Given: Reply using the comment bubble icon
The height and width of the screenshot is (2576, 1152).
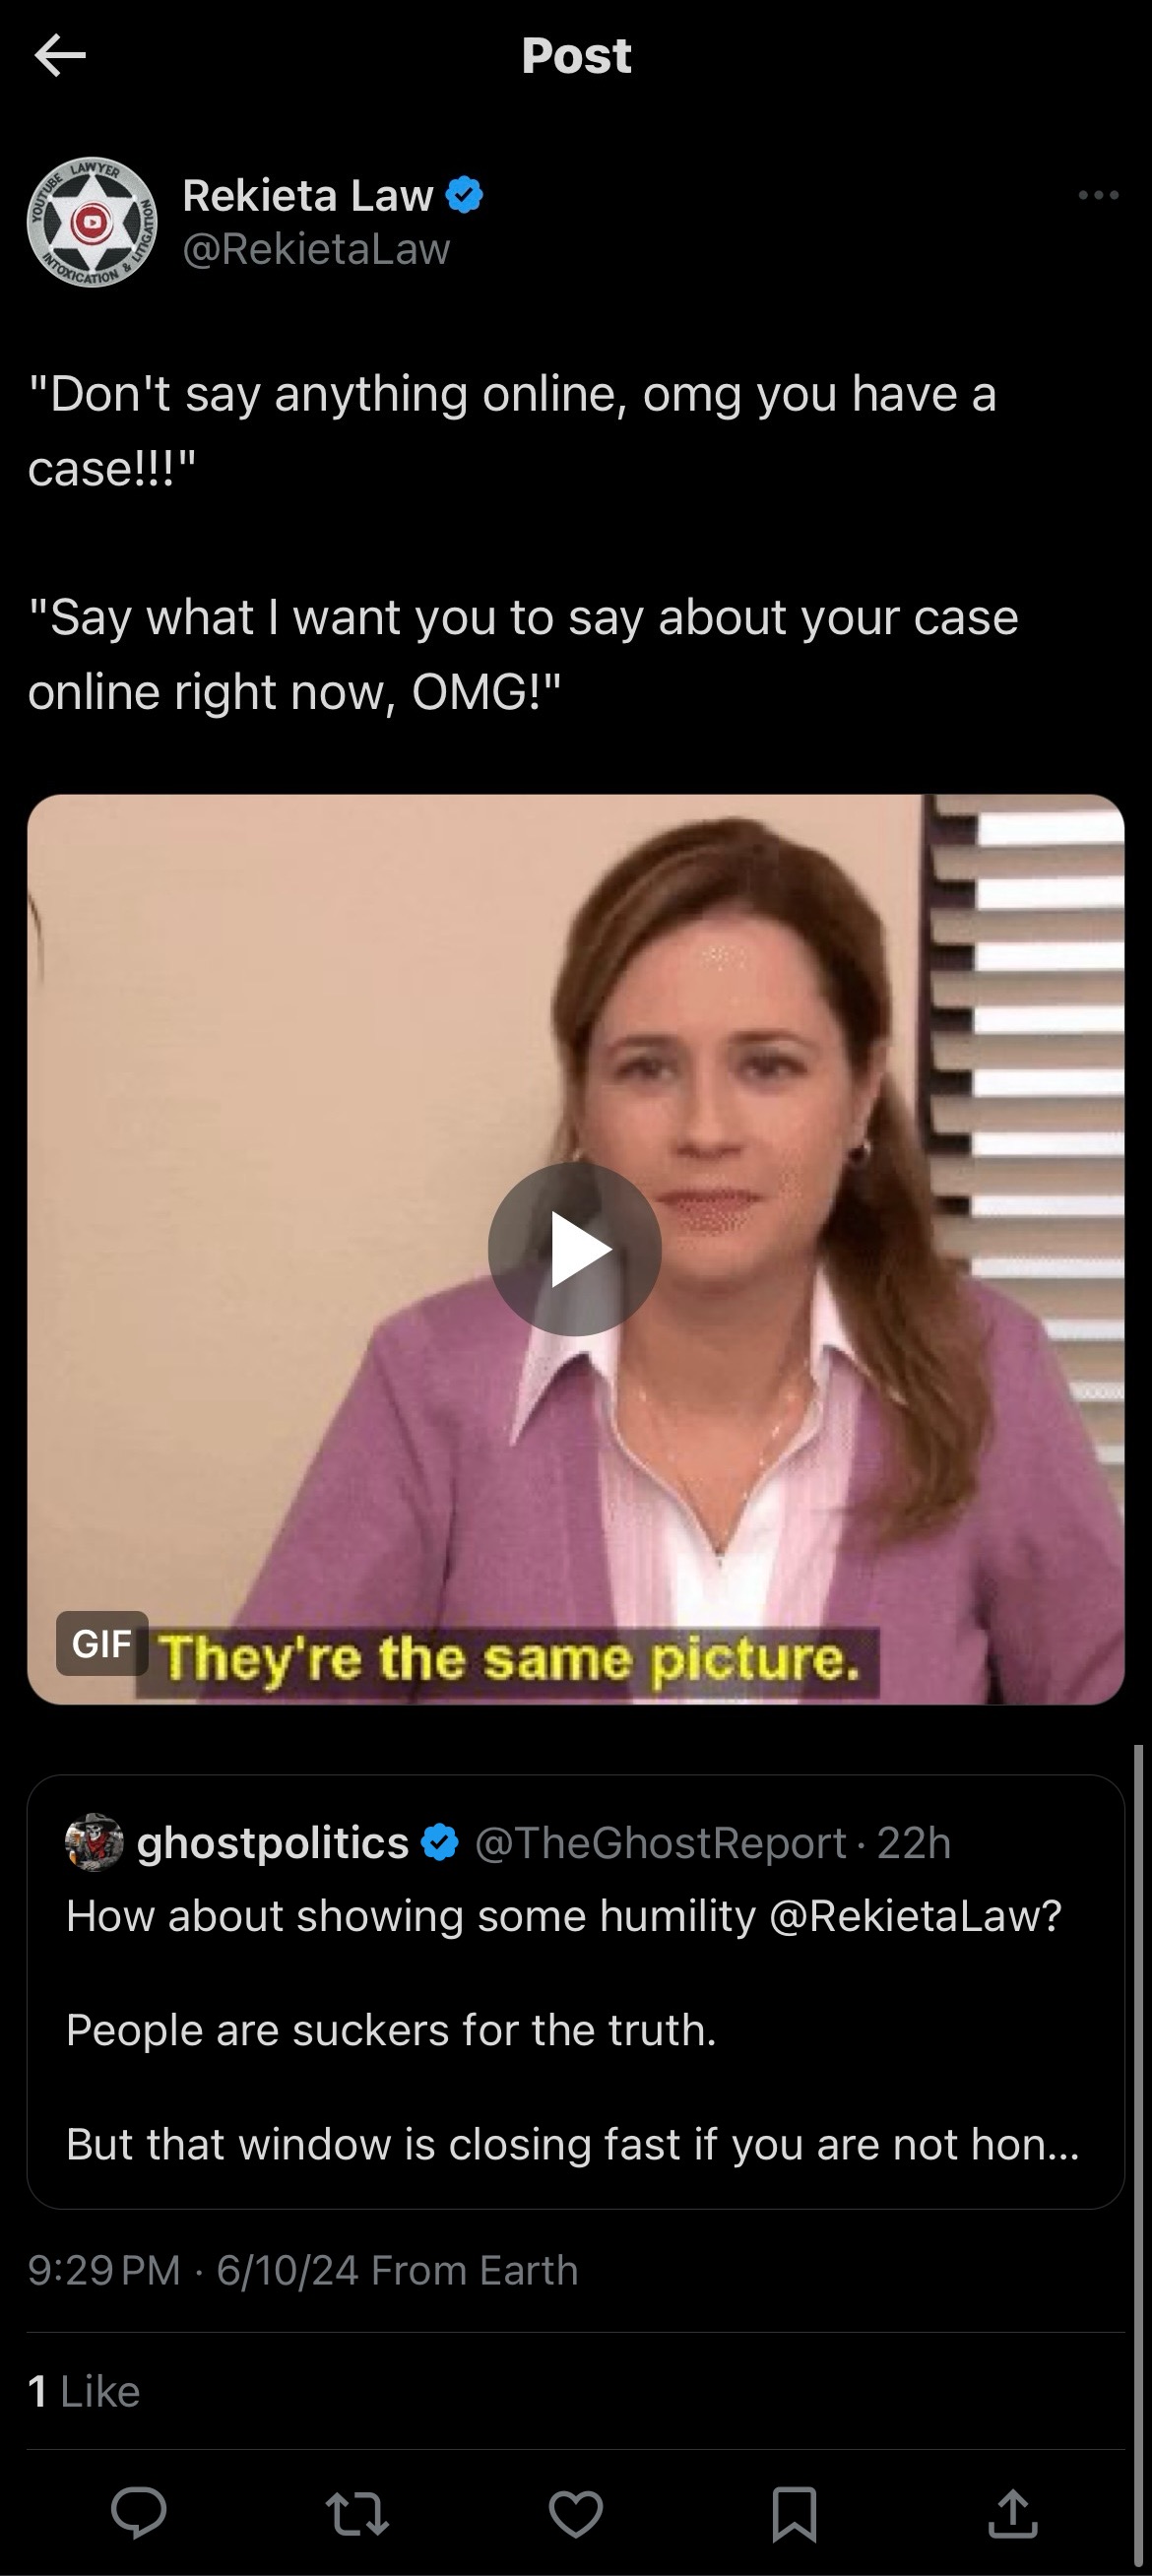Looking at the screenshot, I should [138, 2513].
